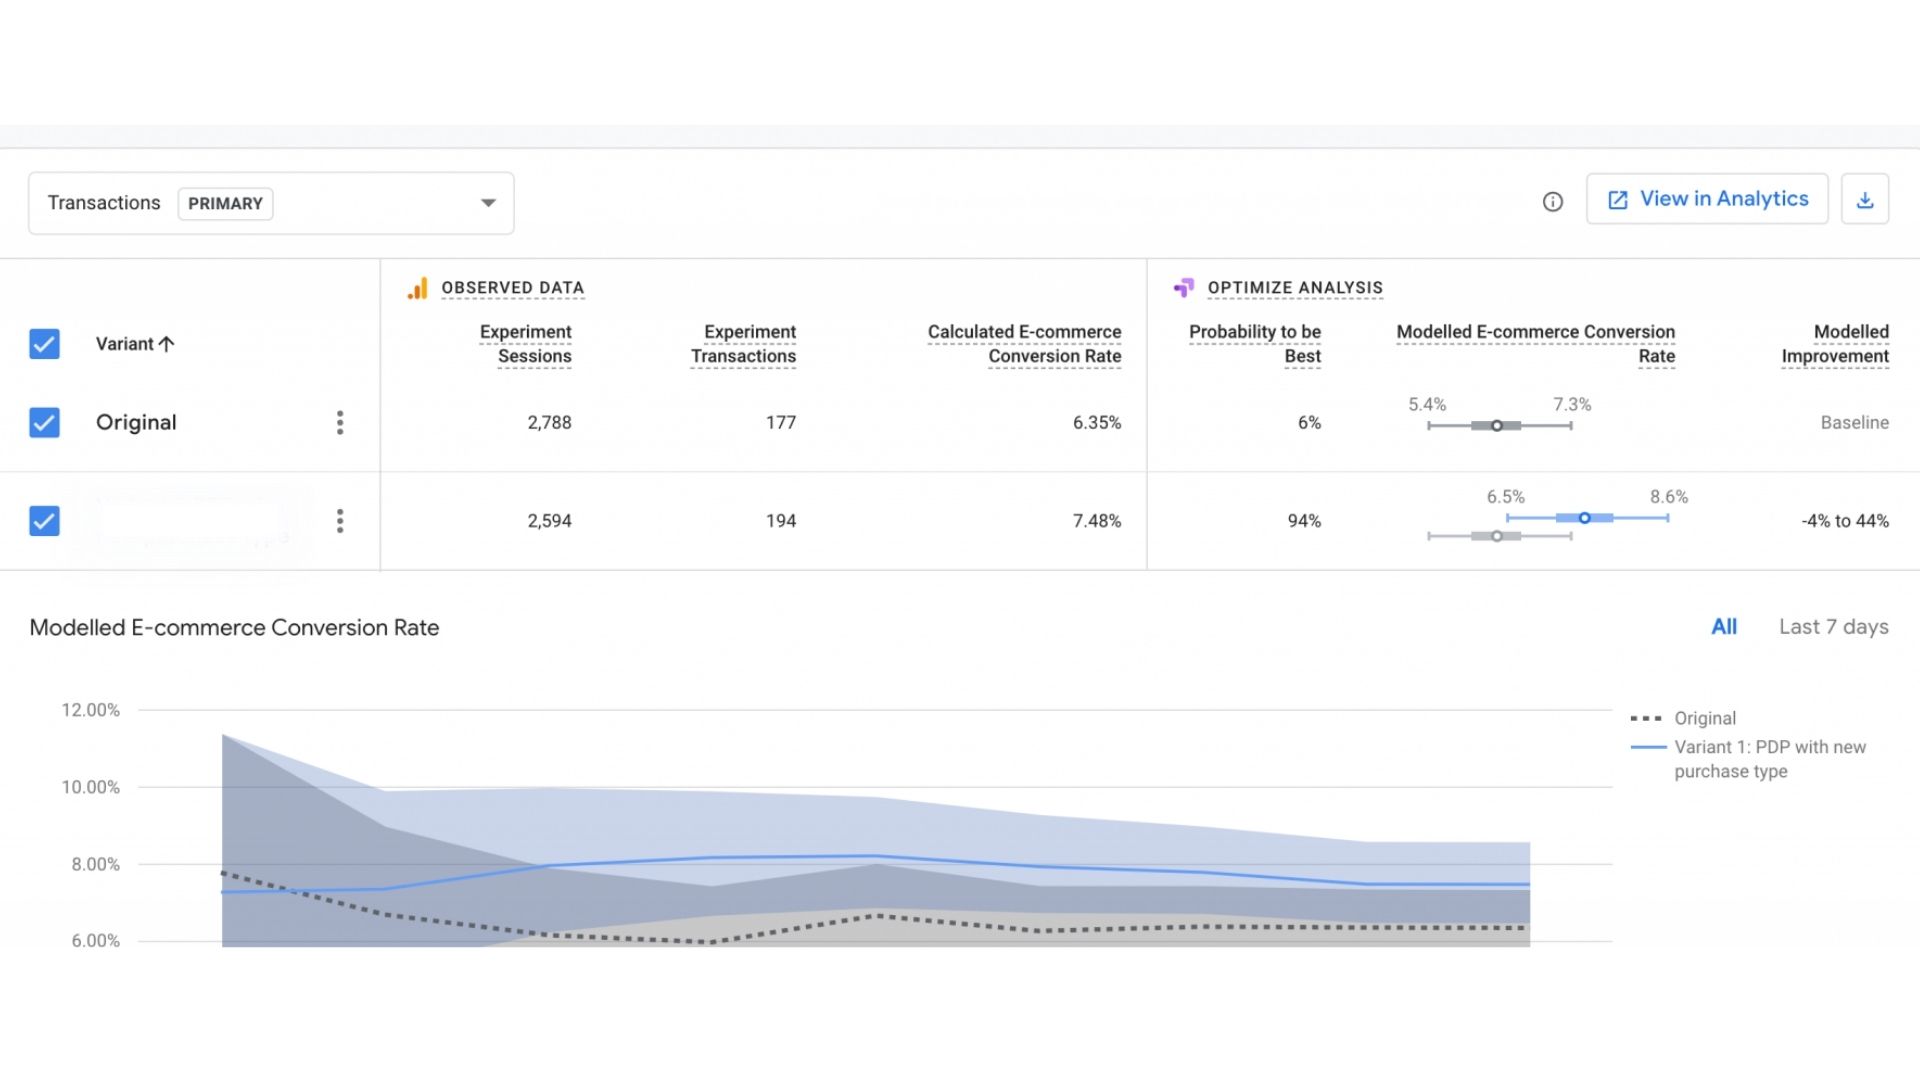
Task: Click the Optimize Analysis purple icon
Action: coord(1184,288)
